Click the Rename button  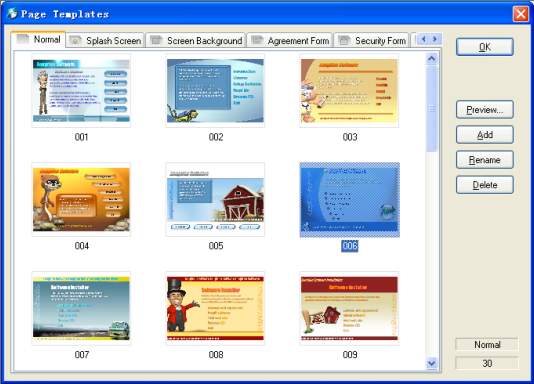[x=485, y=160]
